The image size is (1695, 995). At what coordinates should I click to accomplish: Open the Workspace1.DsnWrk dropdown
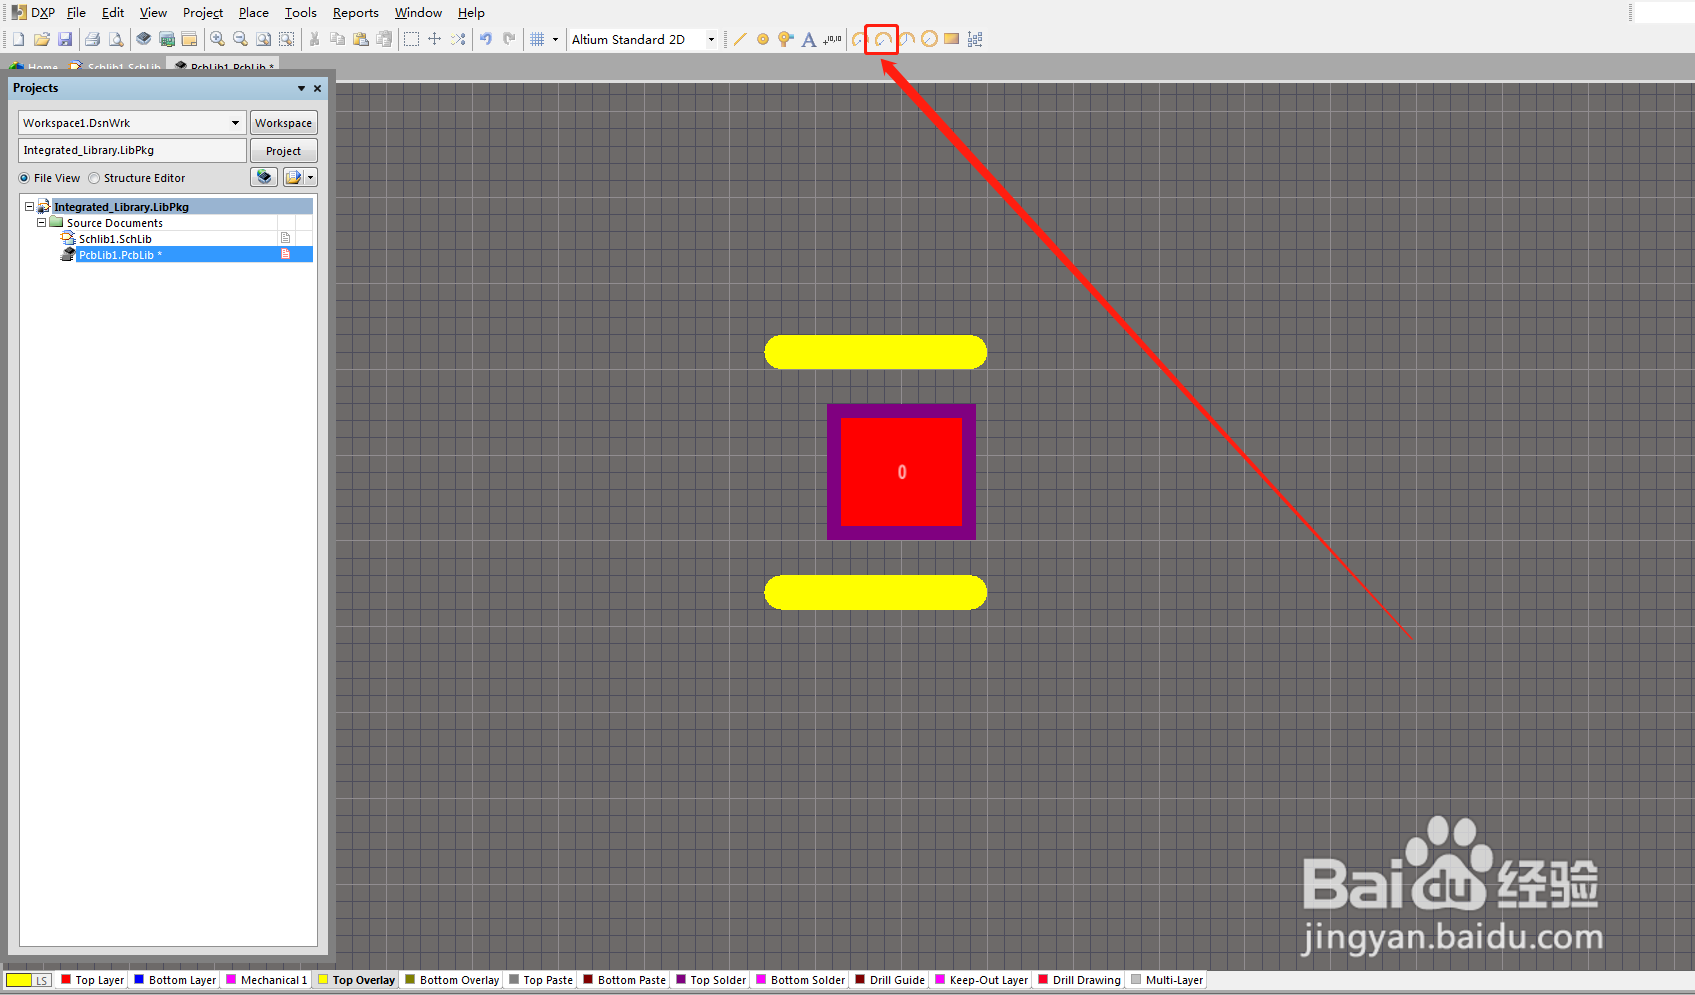(235, 123)
